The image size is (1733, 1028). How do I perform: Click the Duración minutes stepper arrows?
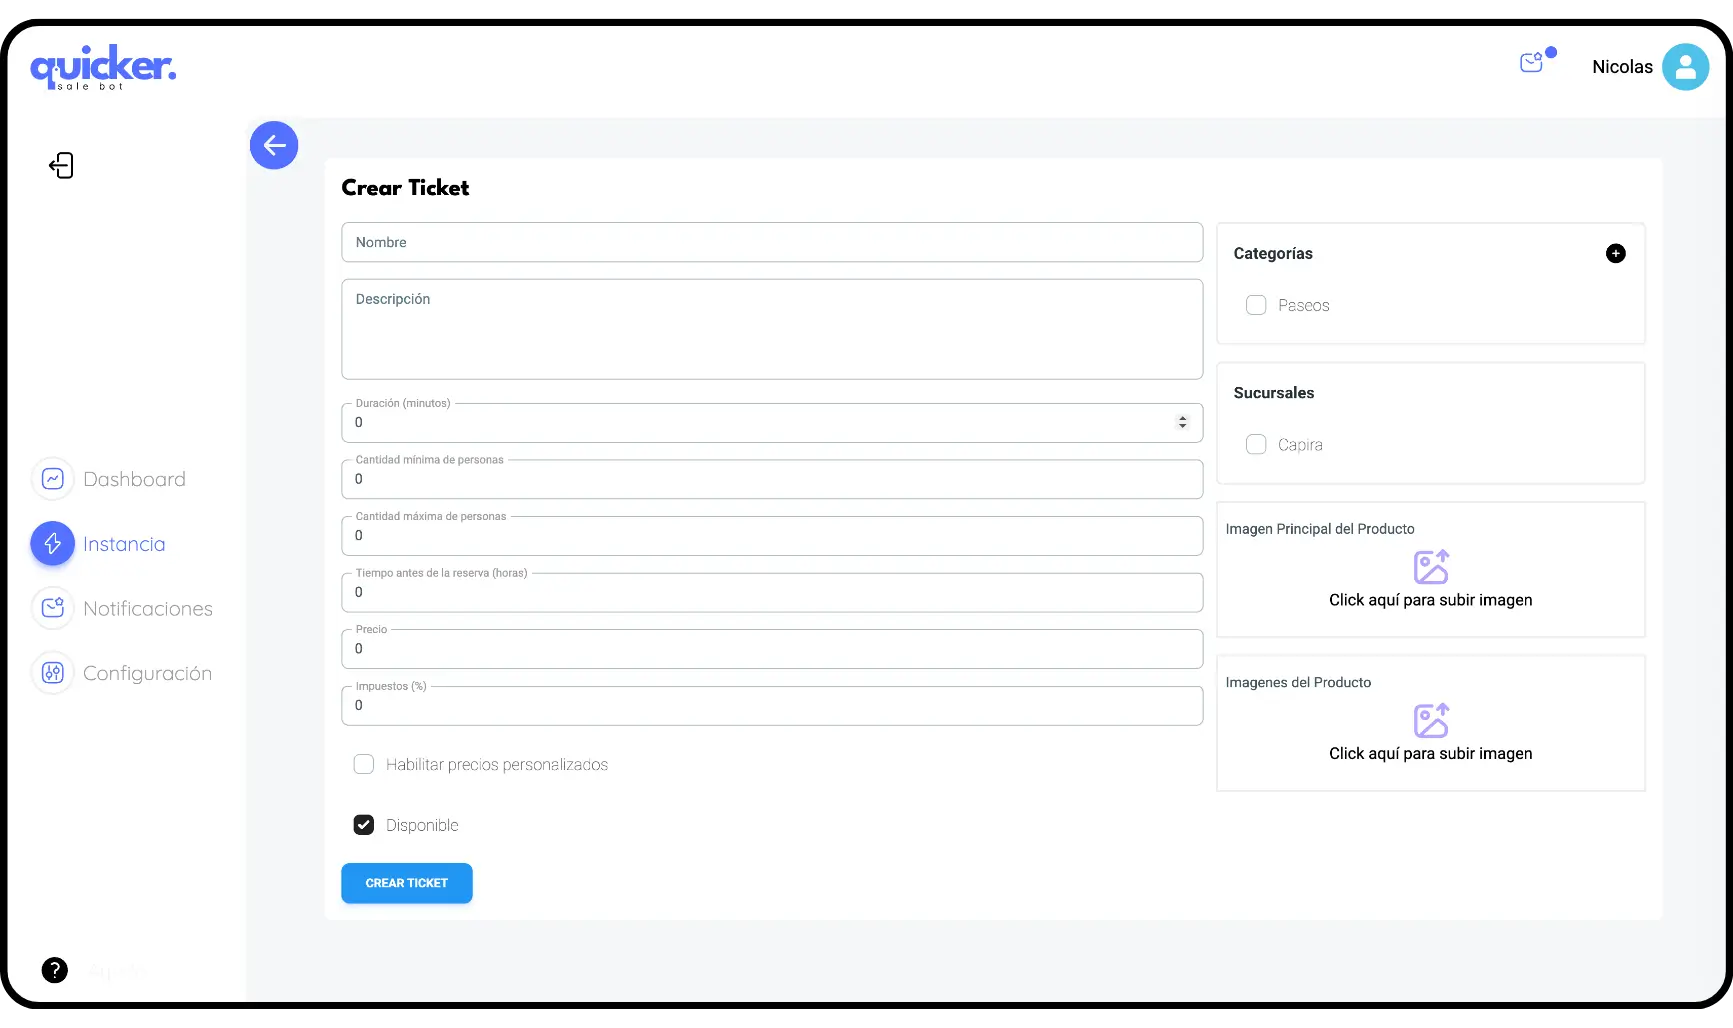[1182, 423]
